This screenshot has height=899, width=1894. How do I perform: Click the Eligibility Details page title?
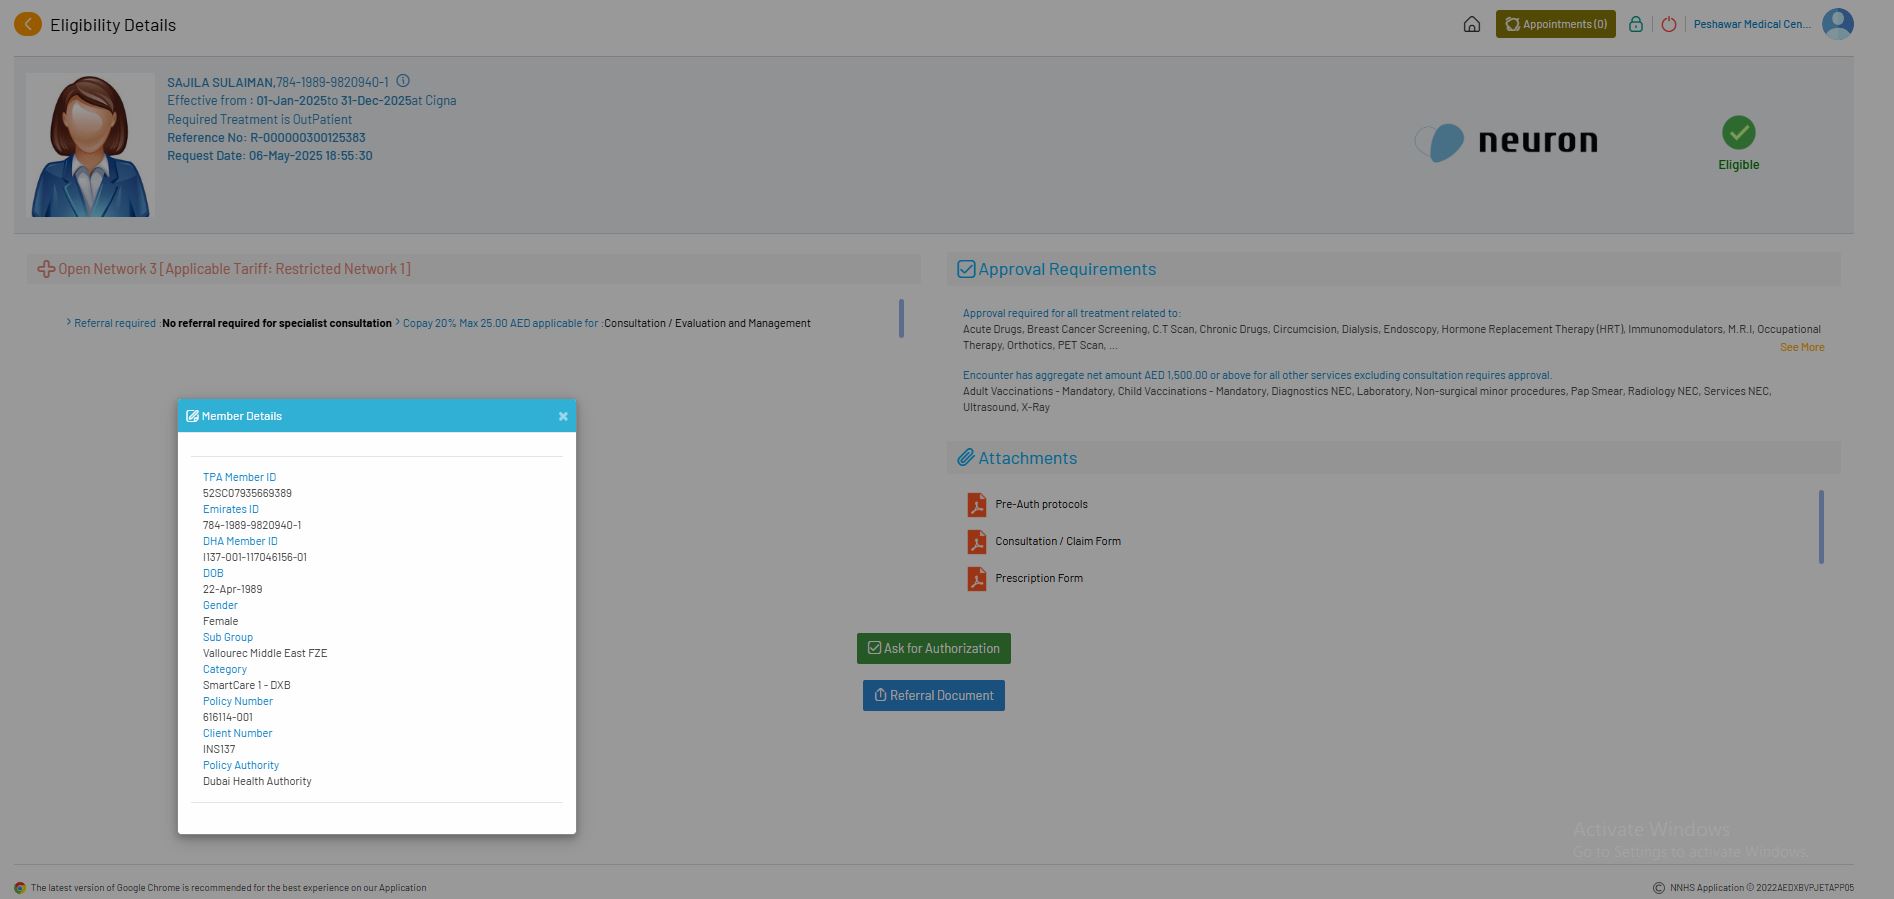click(113, 25)
